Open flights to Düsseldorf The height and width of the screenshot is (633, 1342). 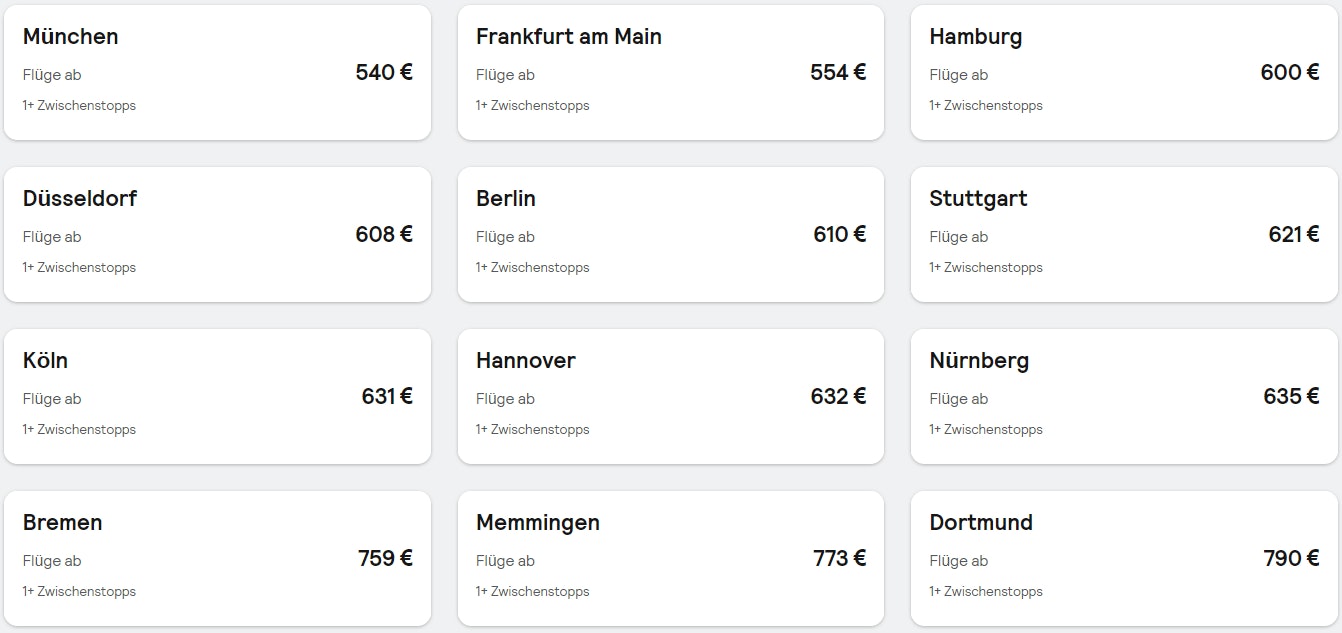(x=217, y=232)
